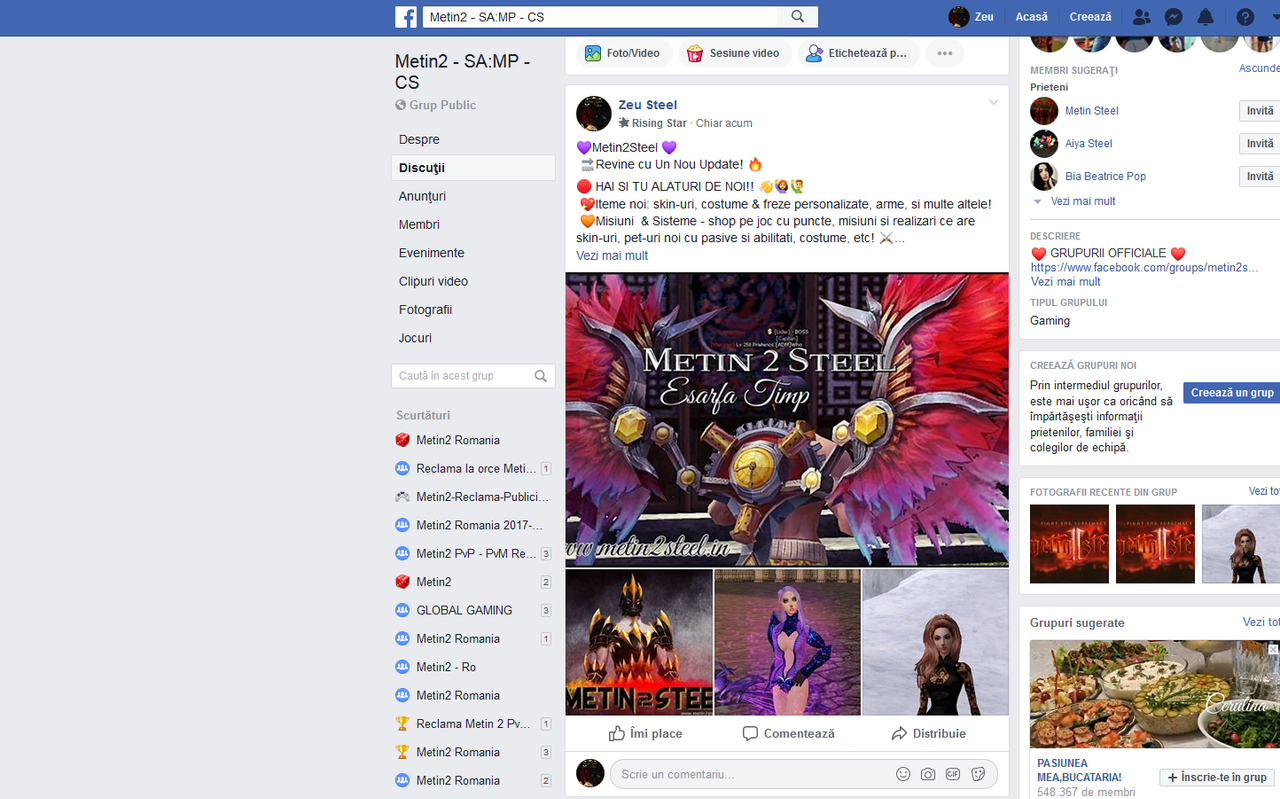Click the search magnifier in the top bar
This screenshot has width=1280, height=799.
[x=797, y=16]
